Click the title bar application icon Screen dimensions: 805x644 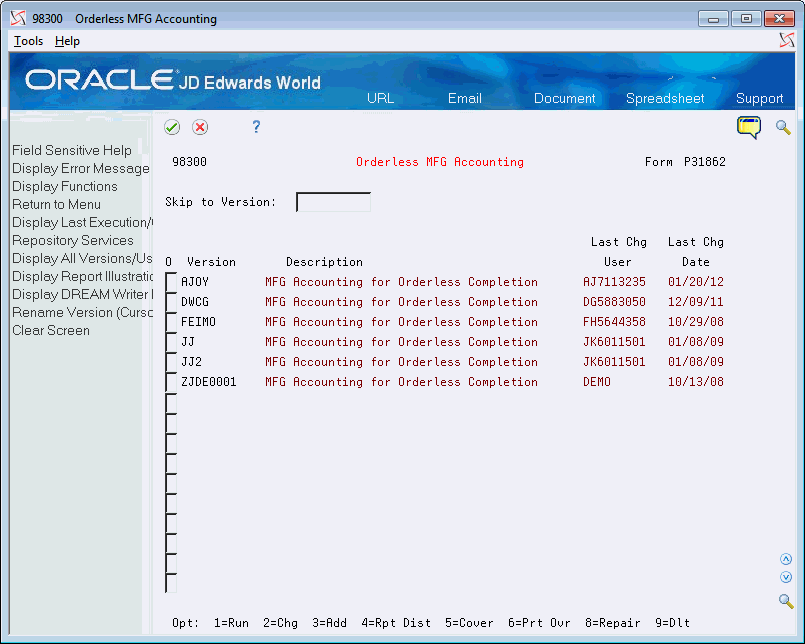click(x=18, y=18)
